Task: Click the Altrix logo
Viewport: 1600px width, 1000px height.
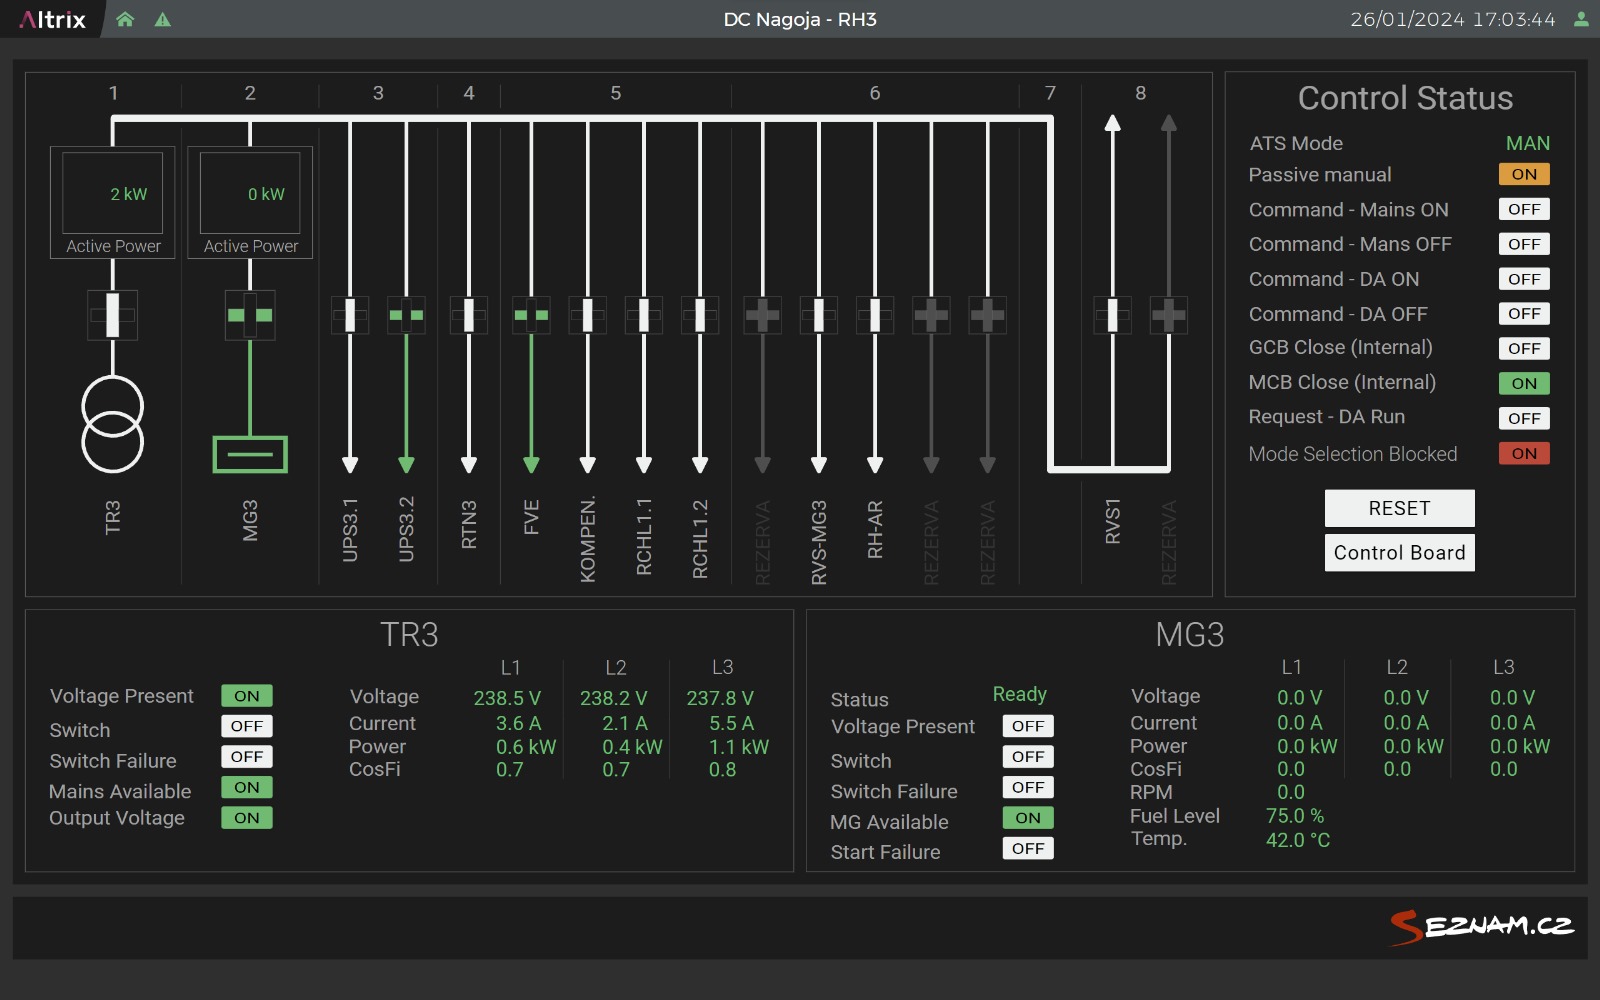Action: pyautogui.click(x=53, y=19)
